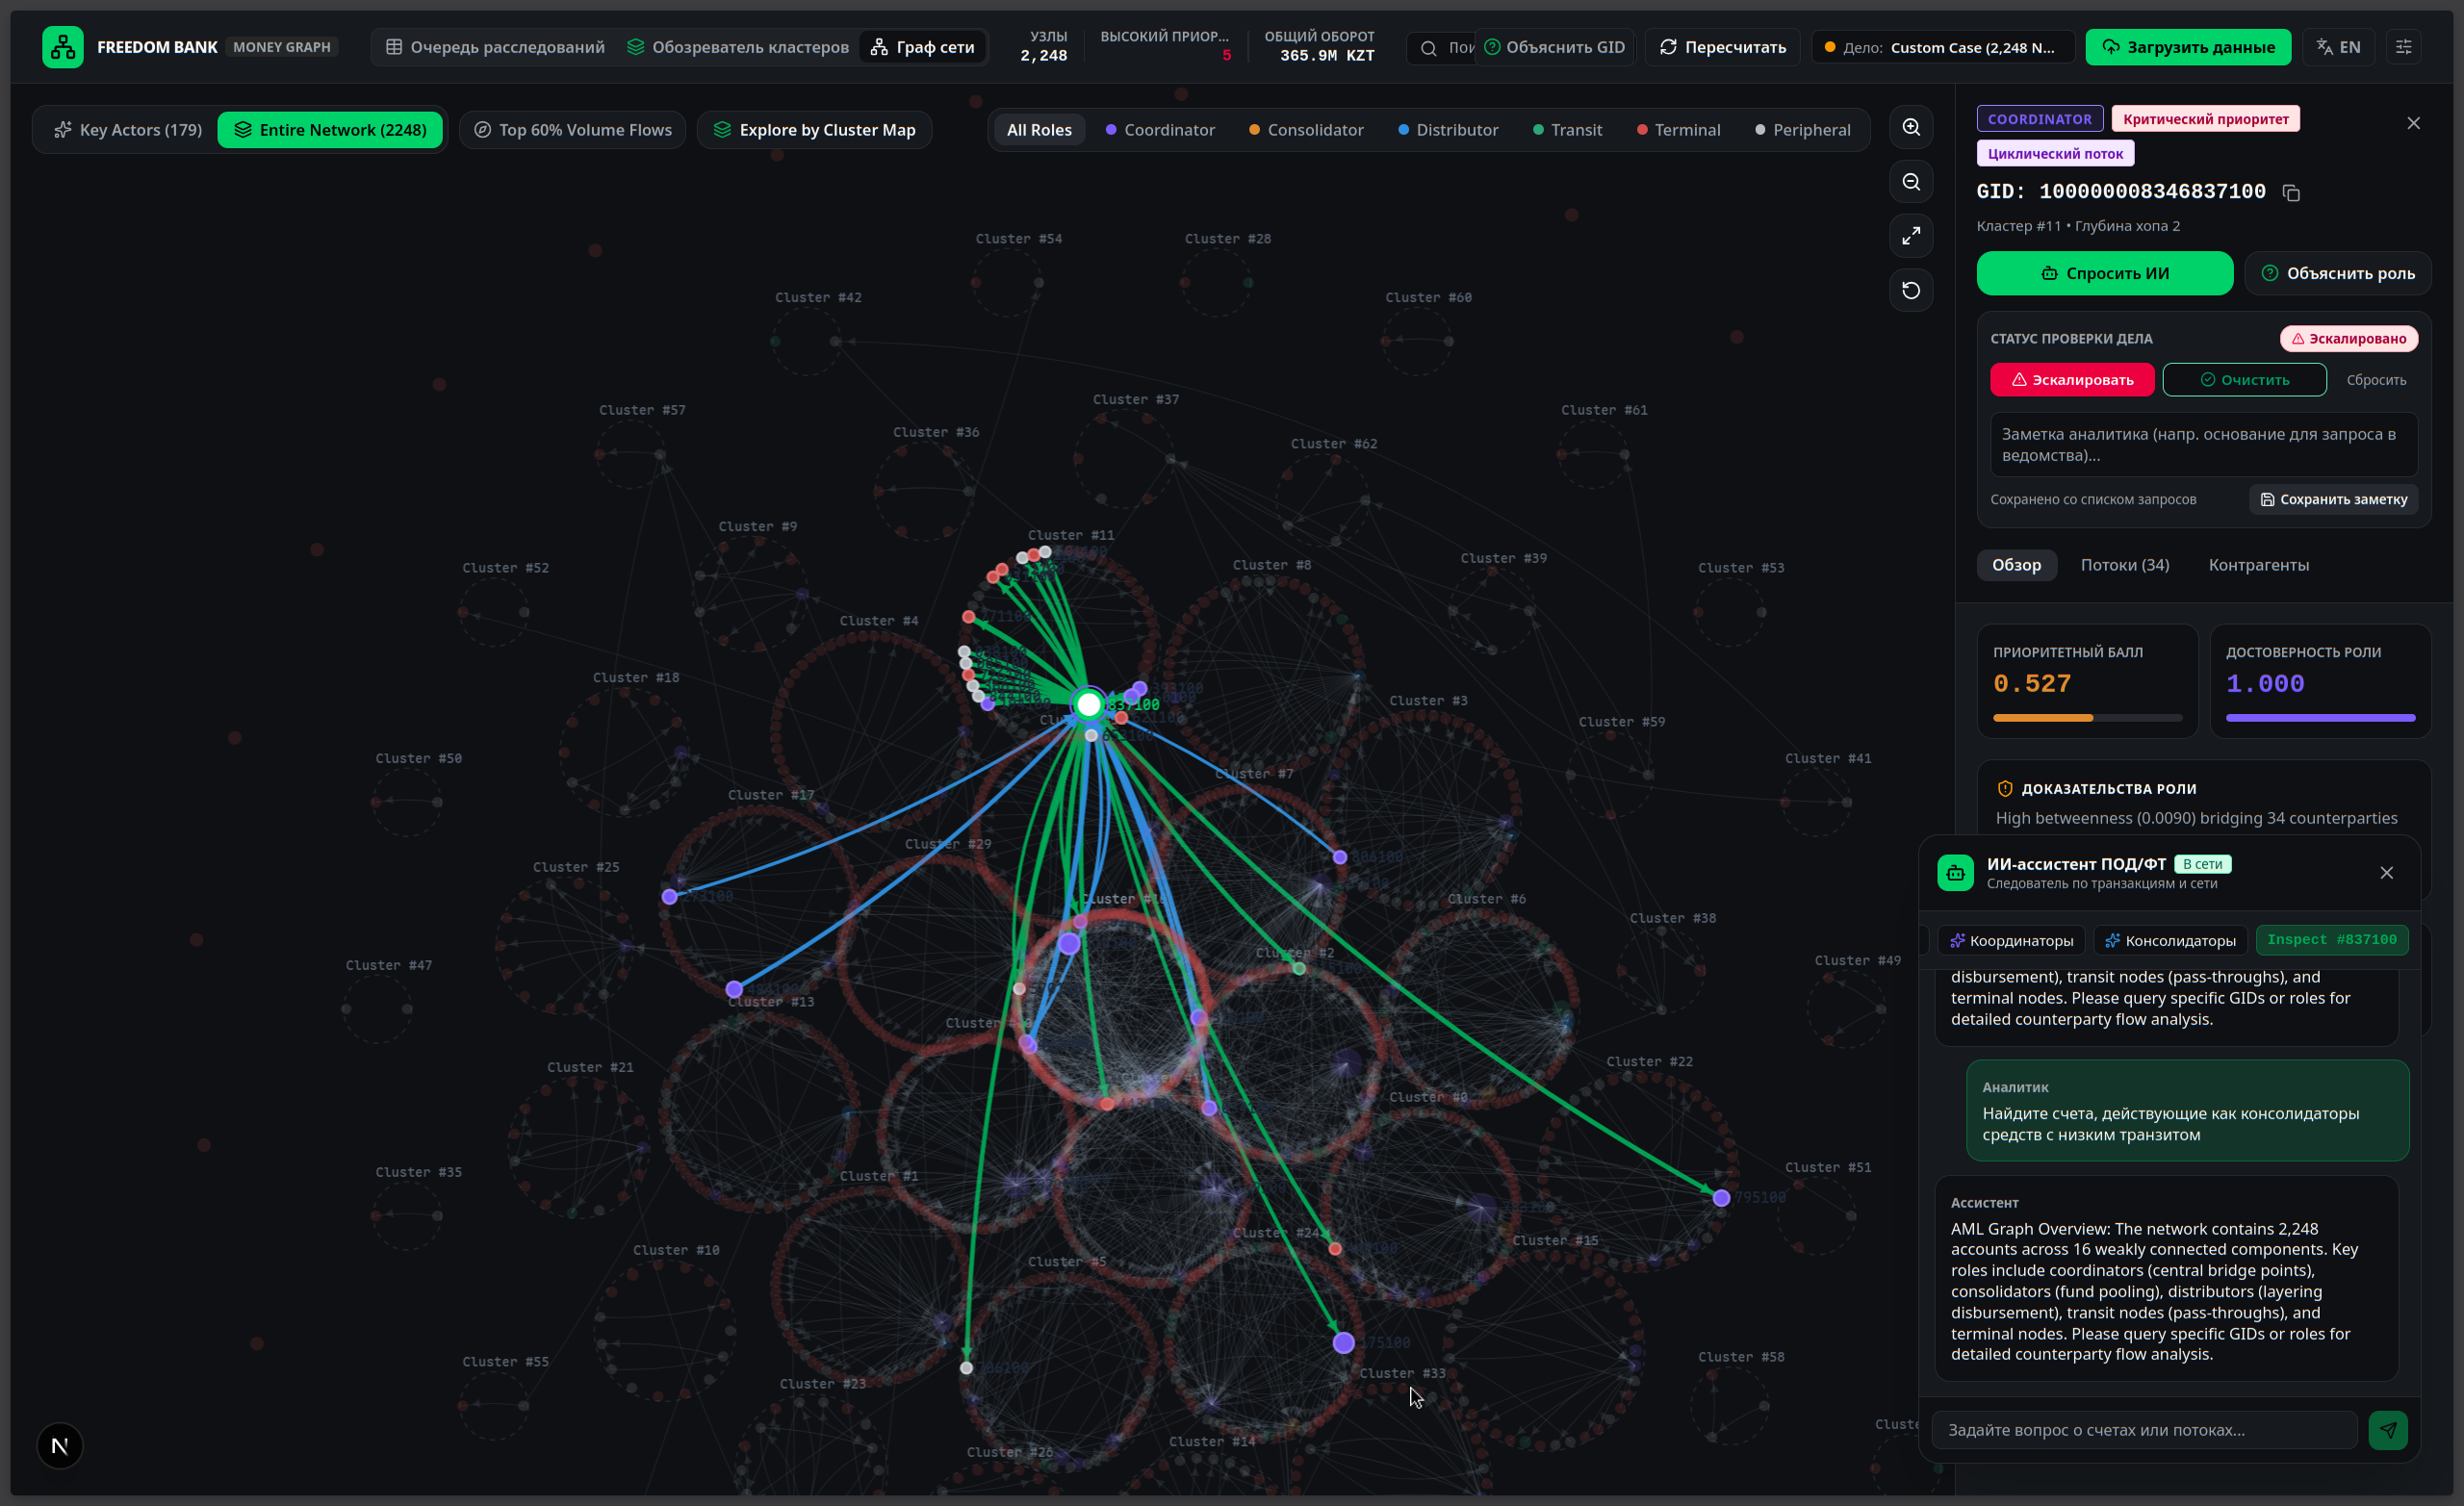The height and width of the screenshot is (1506, 2464).
Task: Click the red Эскалировать button
Action: 2072,380
